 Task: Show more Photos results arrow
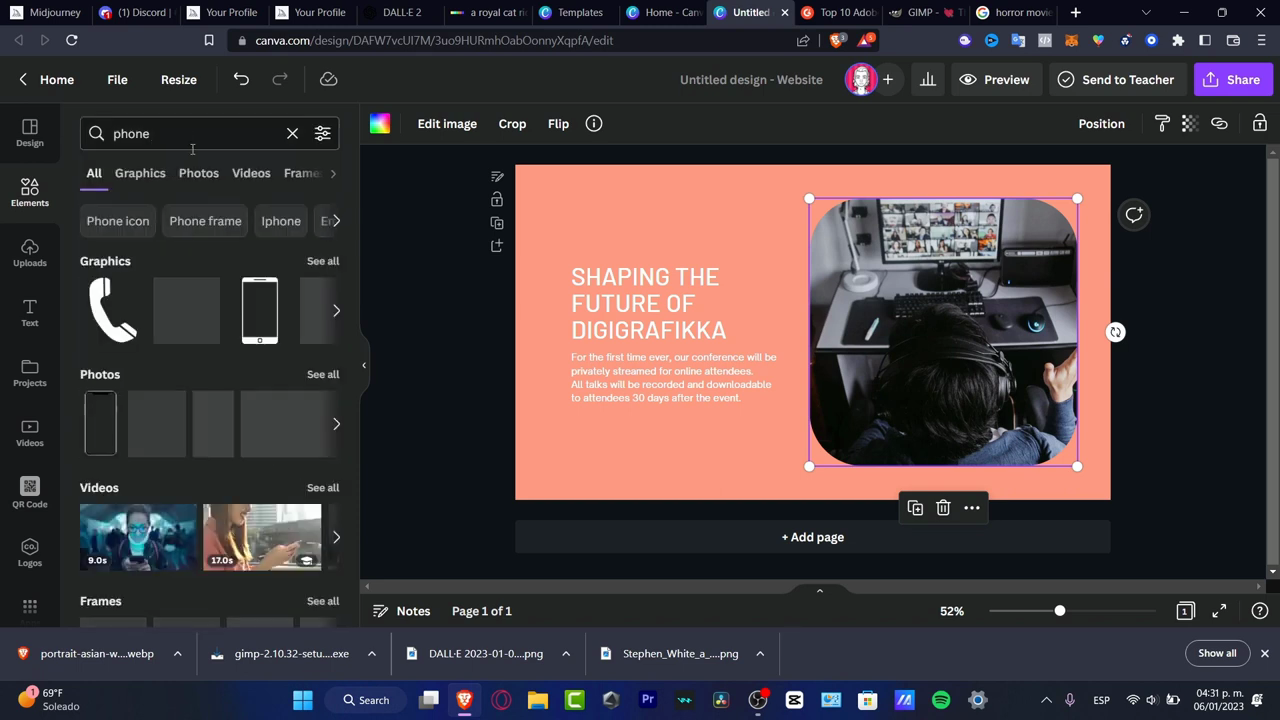336,424
